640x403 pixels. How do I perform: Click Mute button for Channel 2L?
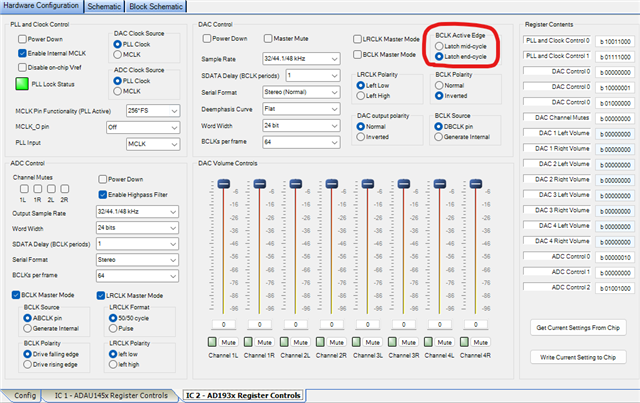pyautogui.click(x=300, y=342)
